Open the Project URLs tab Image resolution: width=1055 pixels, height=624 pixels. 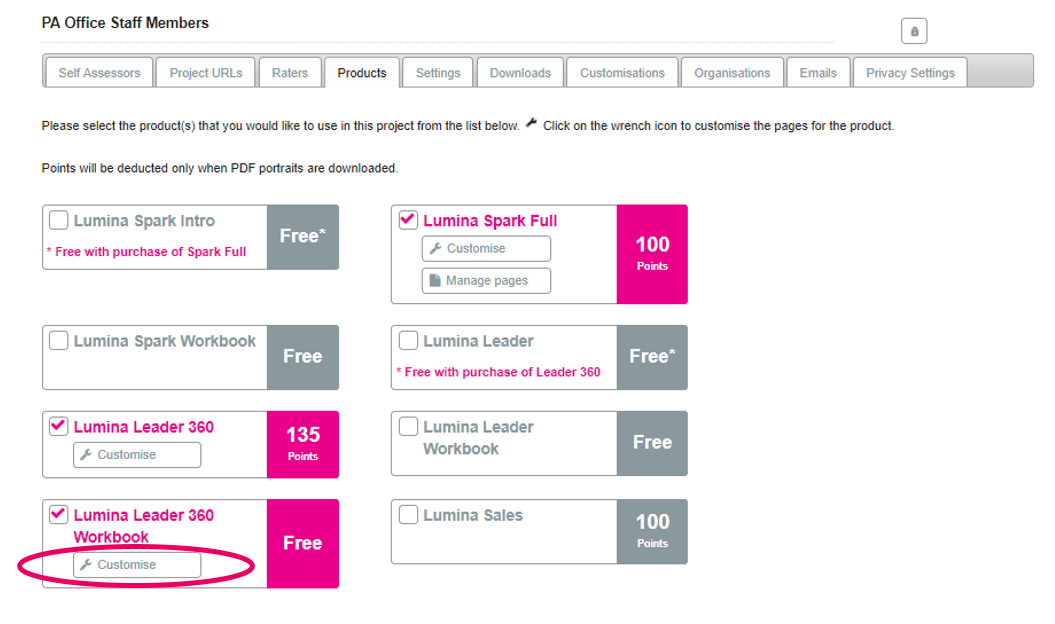tap(206, 73)
